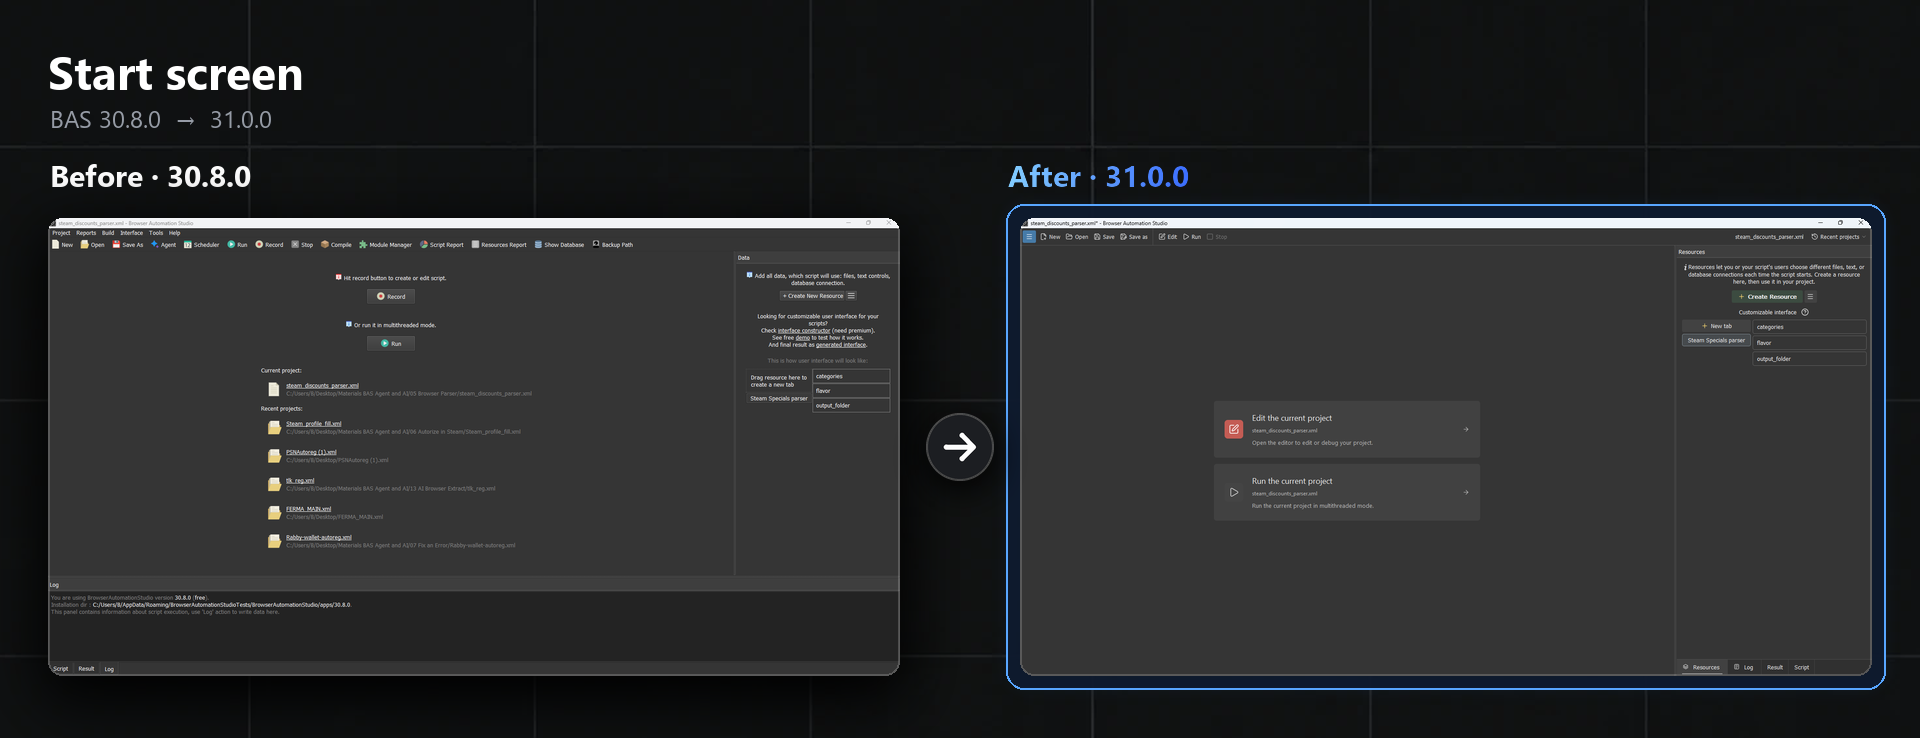Open Recent projects dropdown in After window
This screenshot has height=738, width=1920.
[x=1836, y=237]
